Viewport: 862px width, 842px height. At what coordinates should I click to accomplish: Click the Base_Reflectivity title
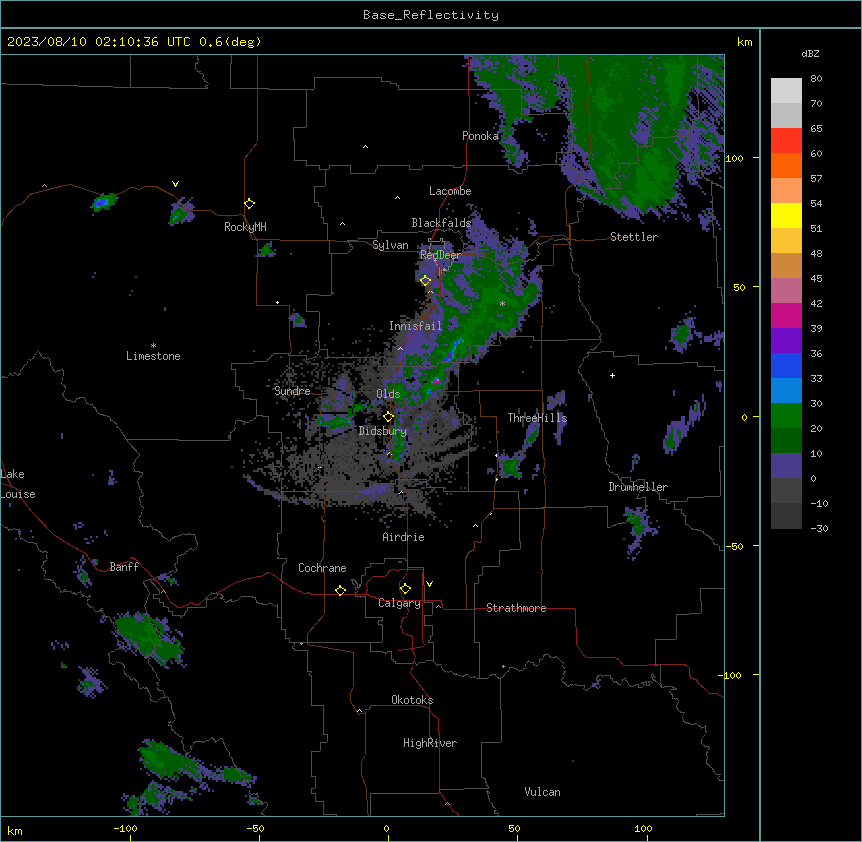point(431,15)
